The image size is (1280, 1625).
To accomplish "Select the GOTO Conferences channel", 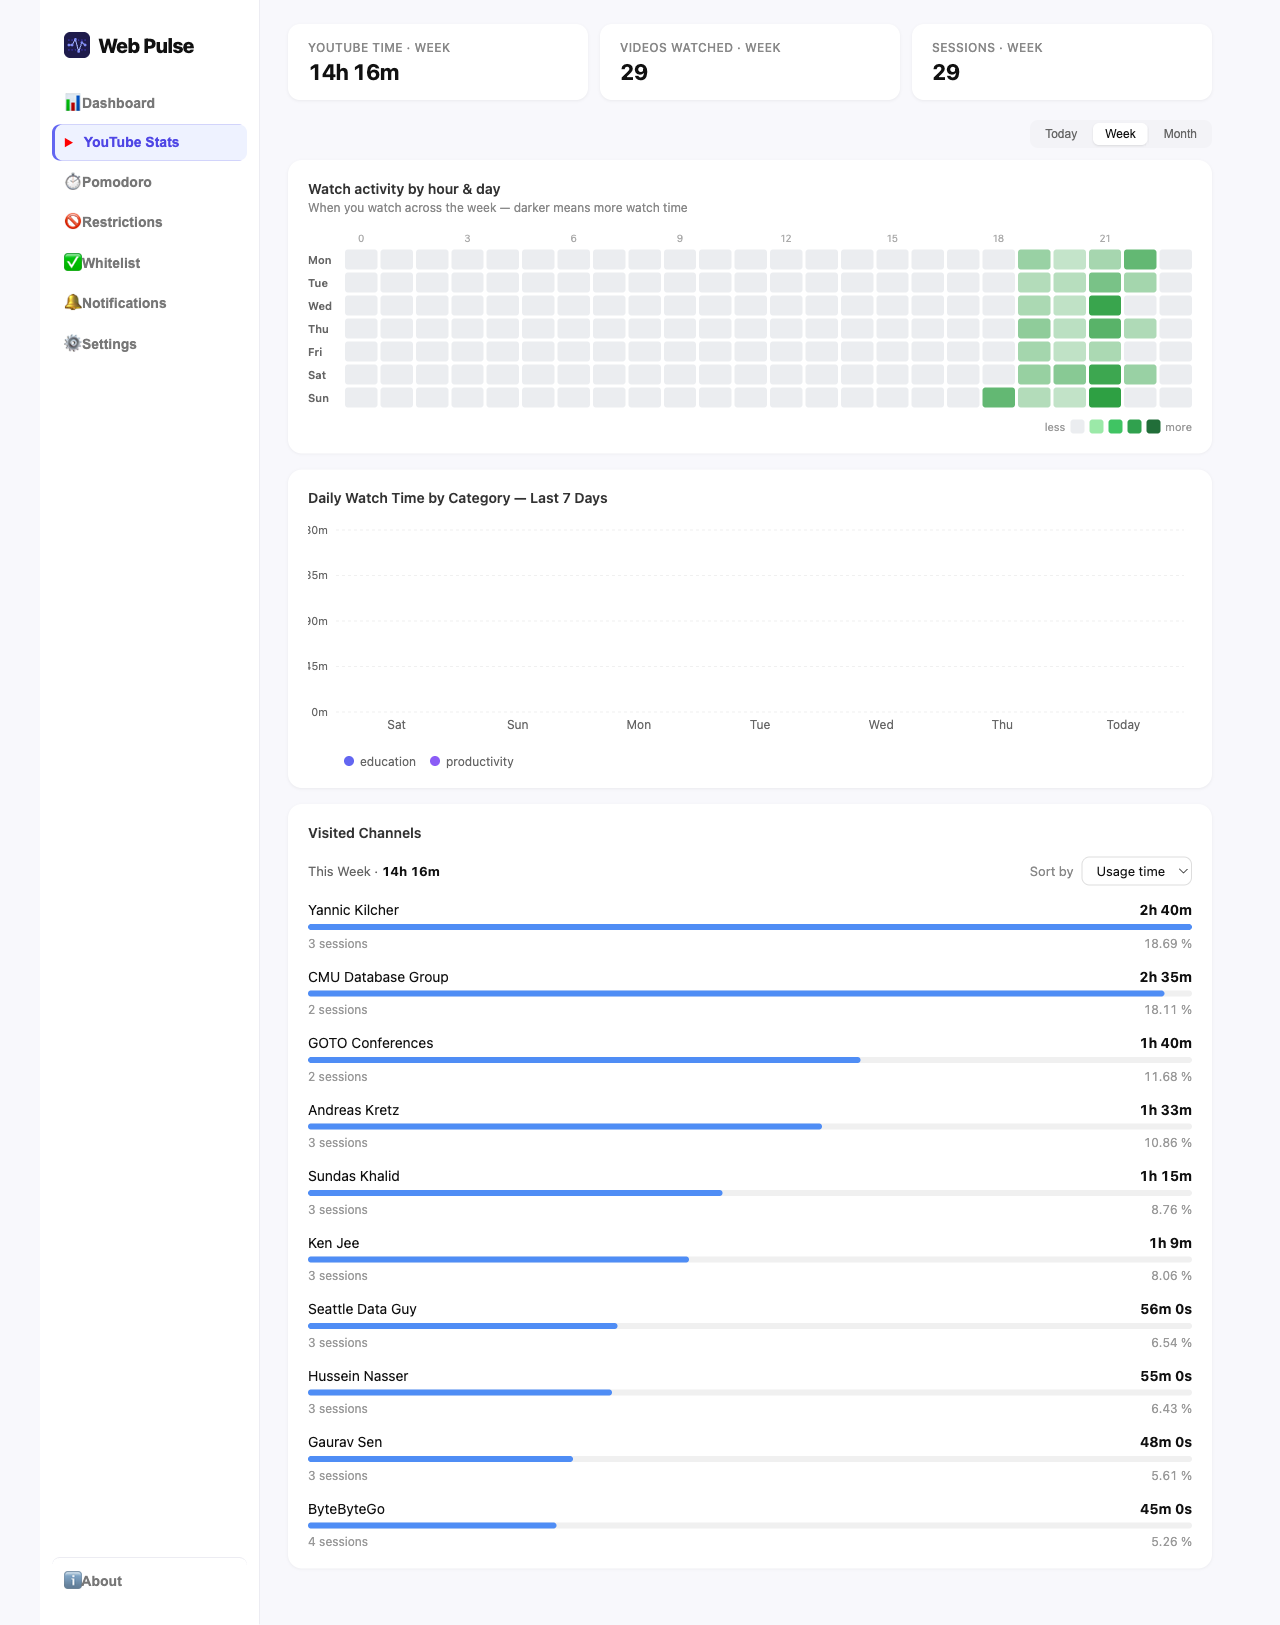I will (371, 1043).
